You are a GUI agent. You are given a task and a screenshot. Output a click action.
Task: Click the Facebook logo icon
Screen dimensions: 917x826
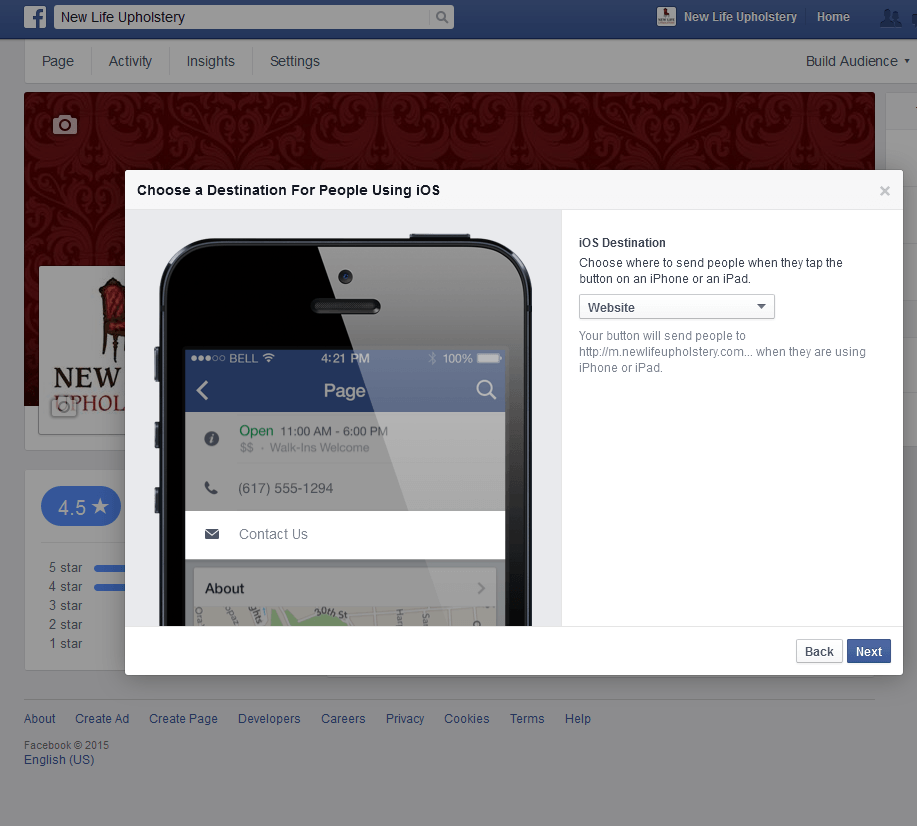pyautogui.click(x=35, y=17)
